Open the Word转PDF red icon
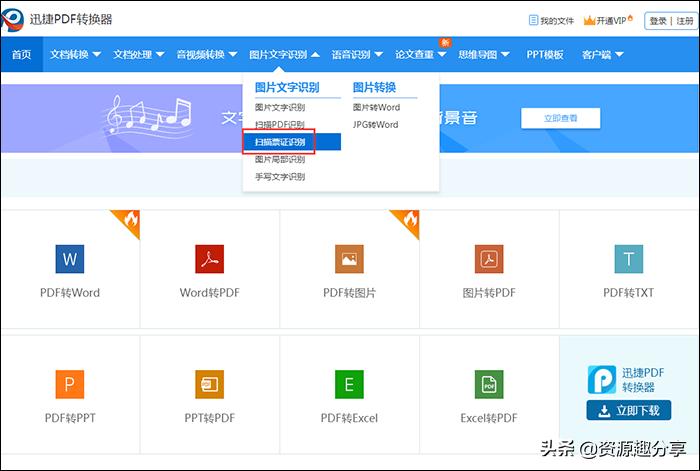The image size is (700, 471). [x=209, y=259]
